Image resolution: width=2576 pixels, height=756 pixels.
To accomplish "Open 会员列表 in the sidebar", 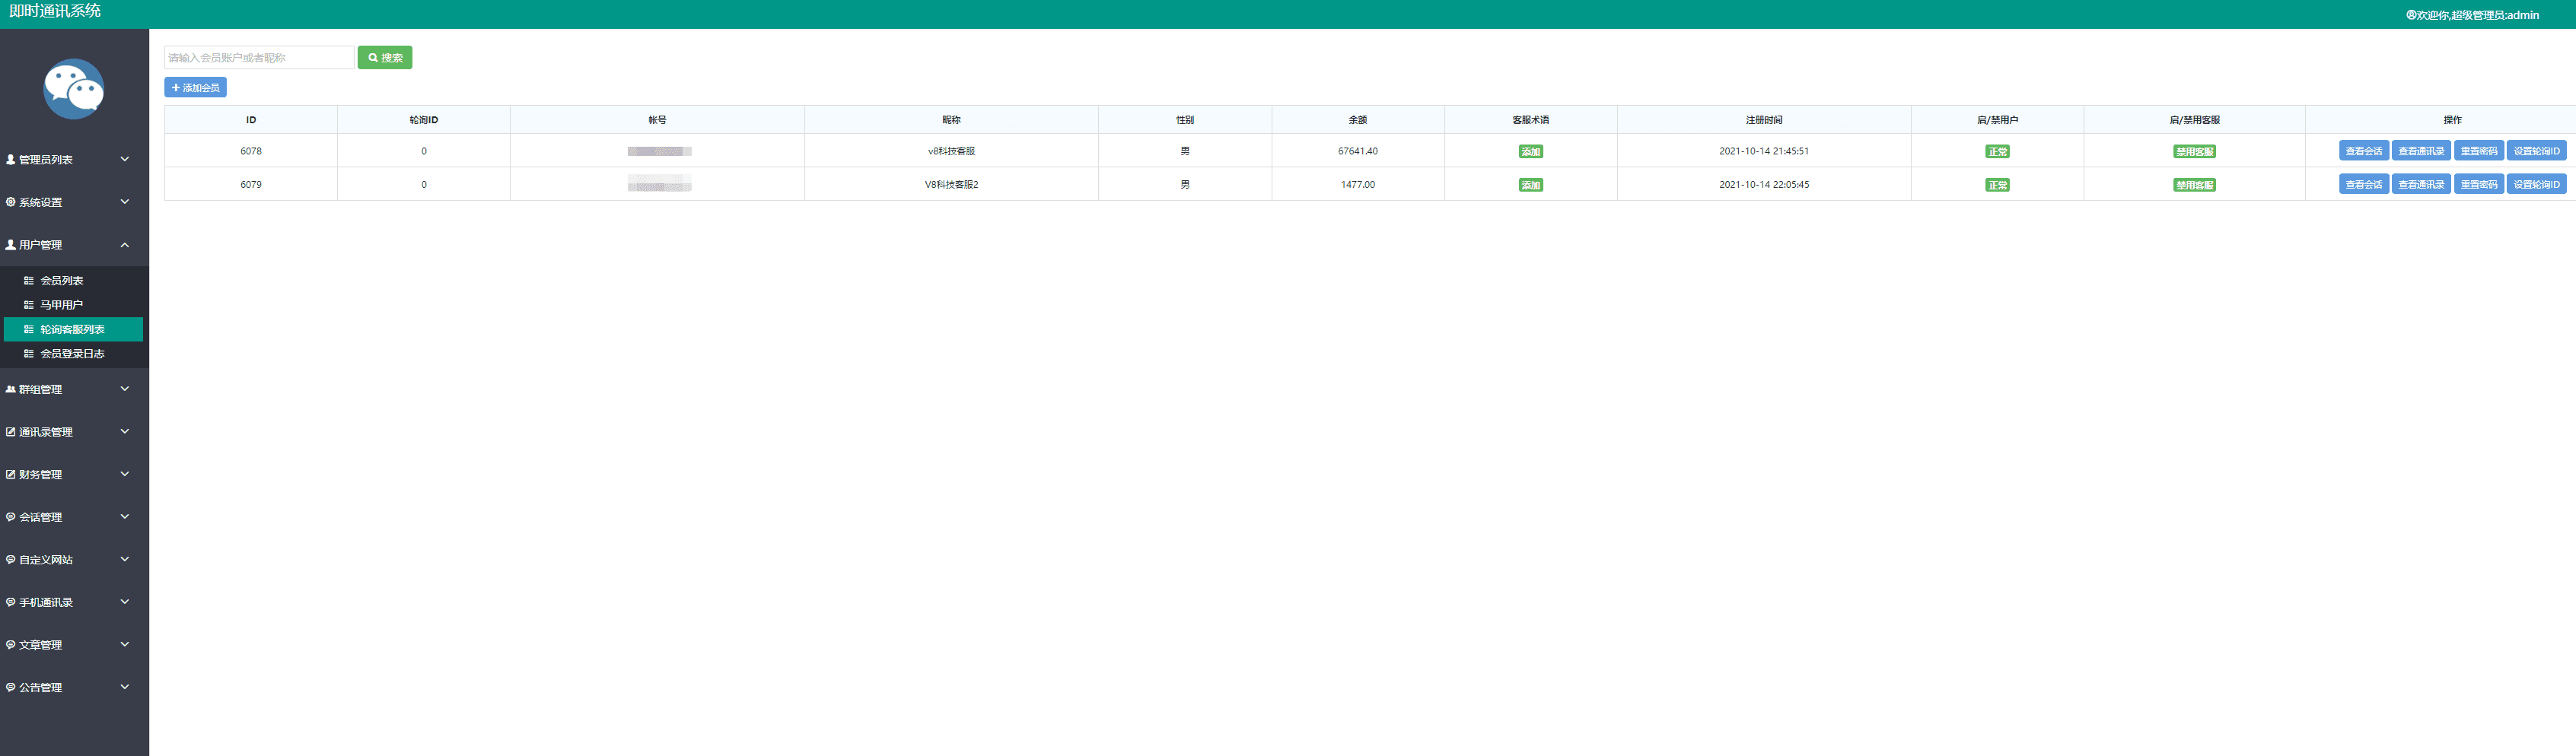I will point(61,281).
